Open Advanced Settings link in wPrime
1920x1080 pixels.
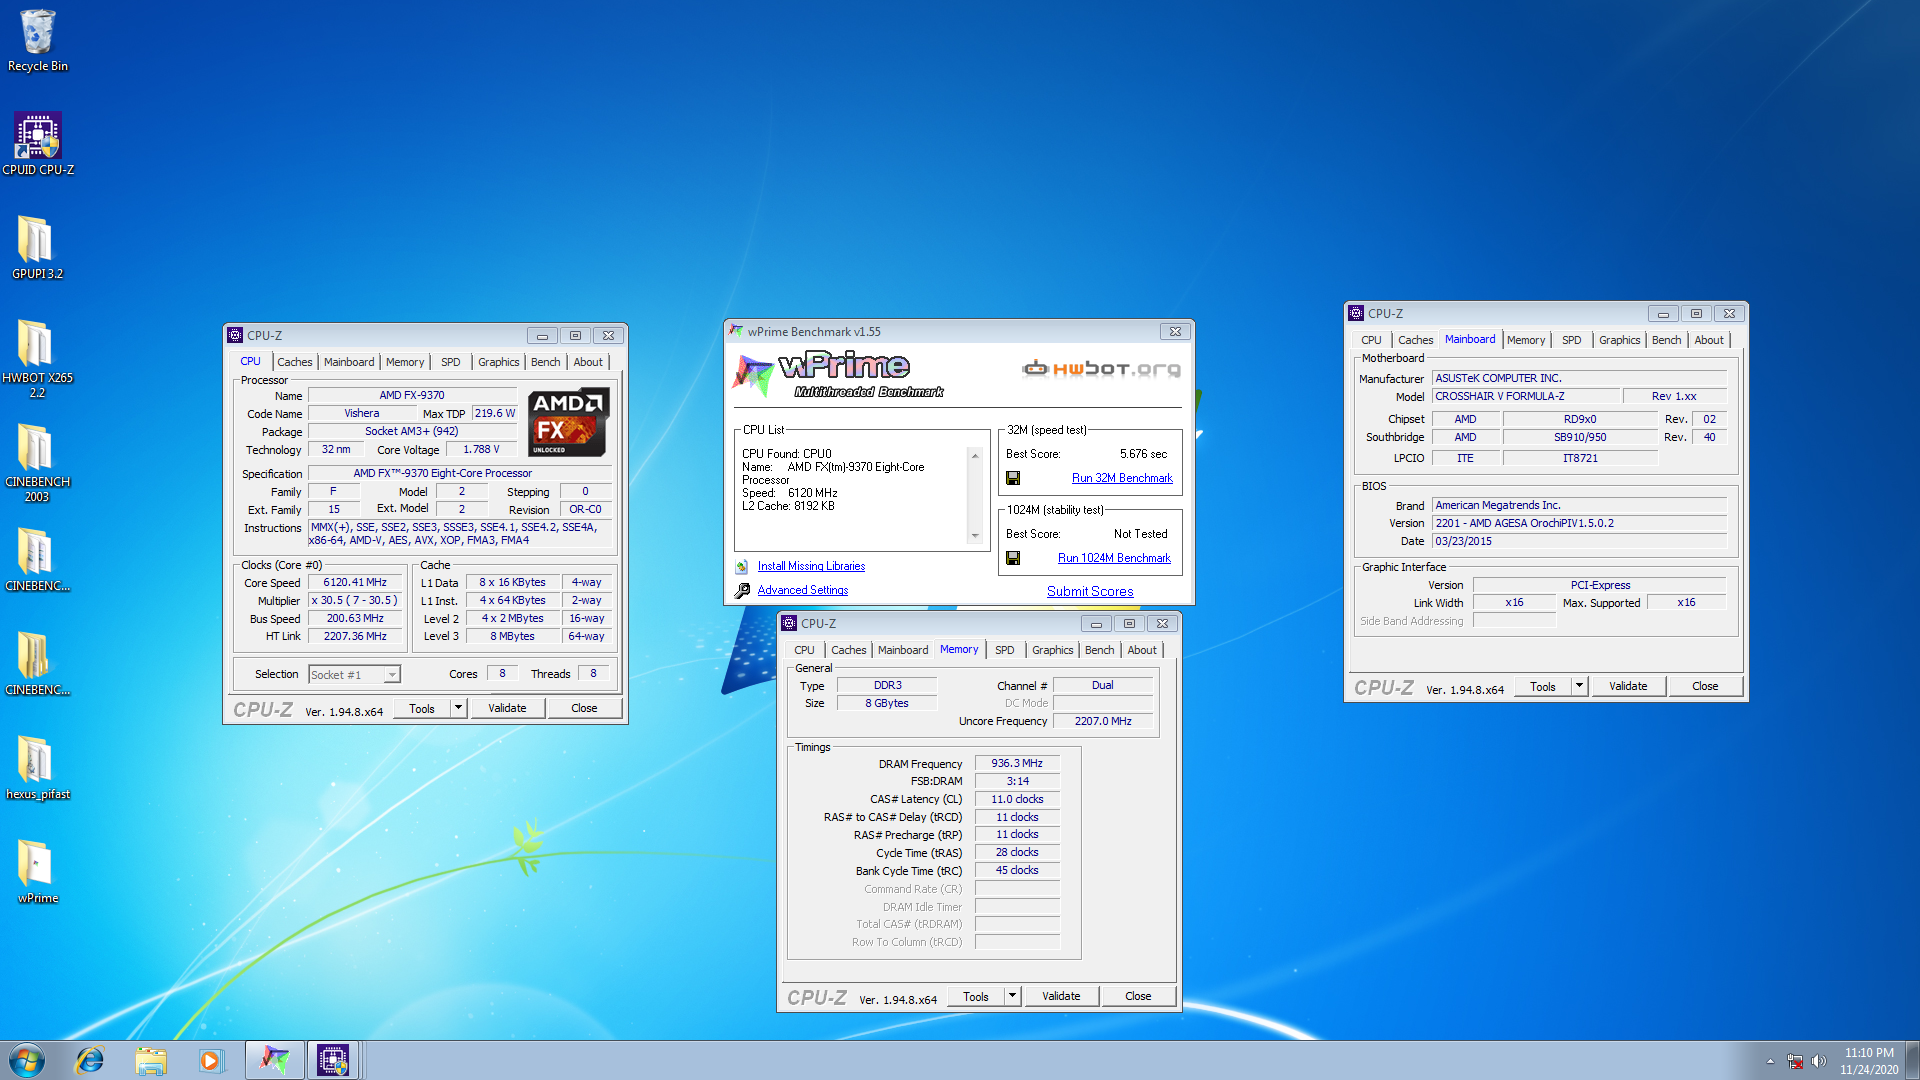click(x=802, y=590)
